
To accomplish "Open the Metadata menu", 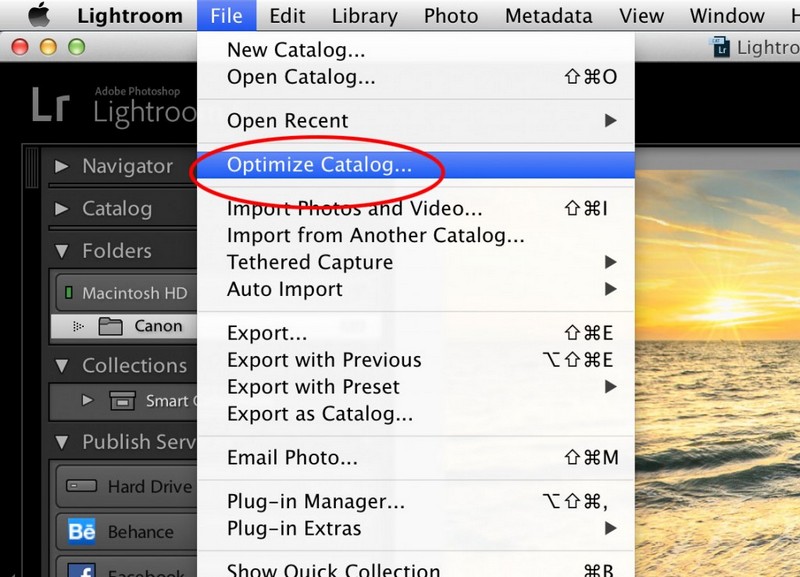I will (548, 15).
